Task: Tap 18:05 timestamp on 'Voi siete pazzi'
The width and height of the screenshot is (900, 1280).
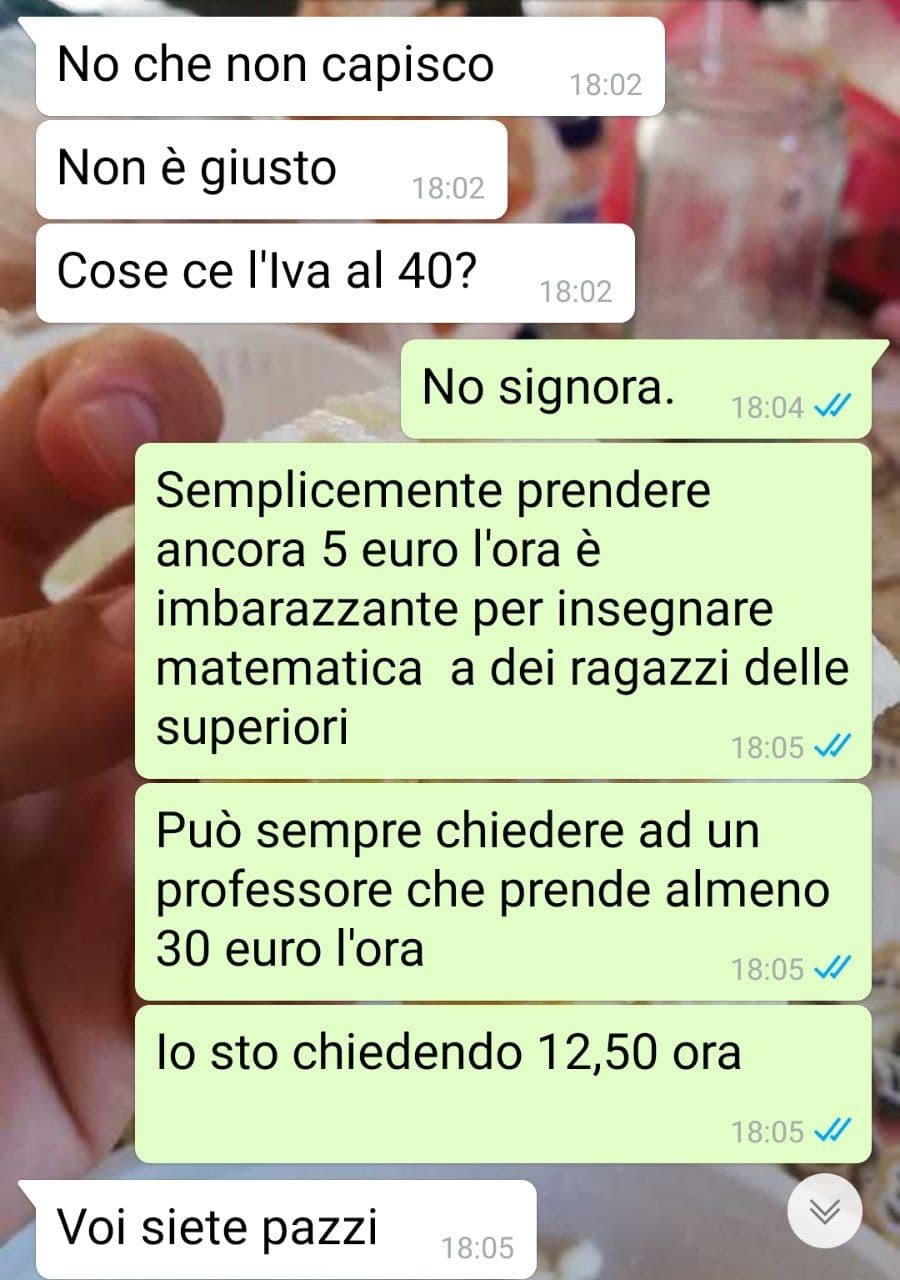Action: 477,1247
